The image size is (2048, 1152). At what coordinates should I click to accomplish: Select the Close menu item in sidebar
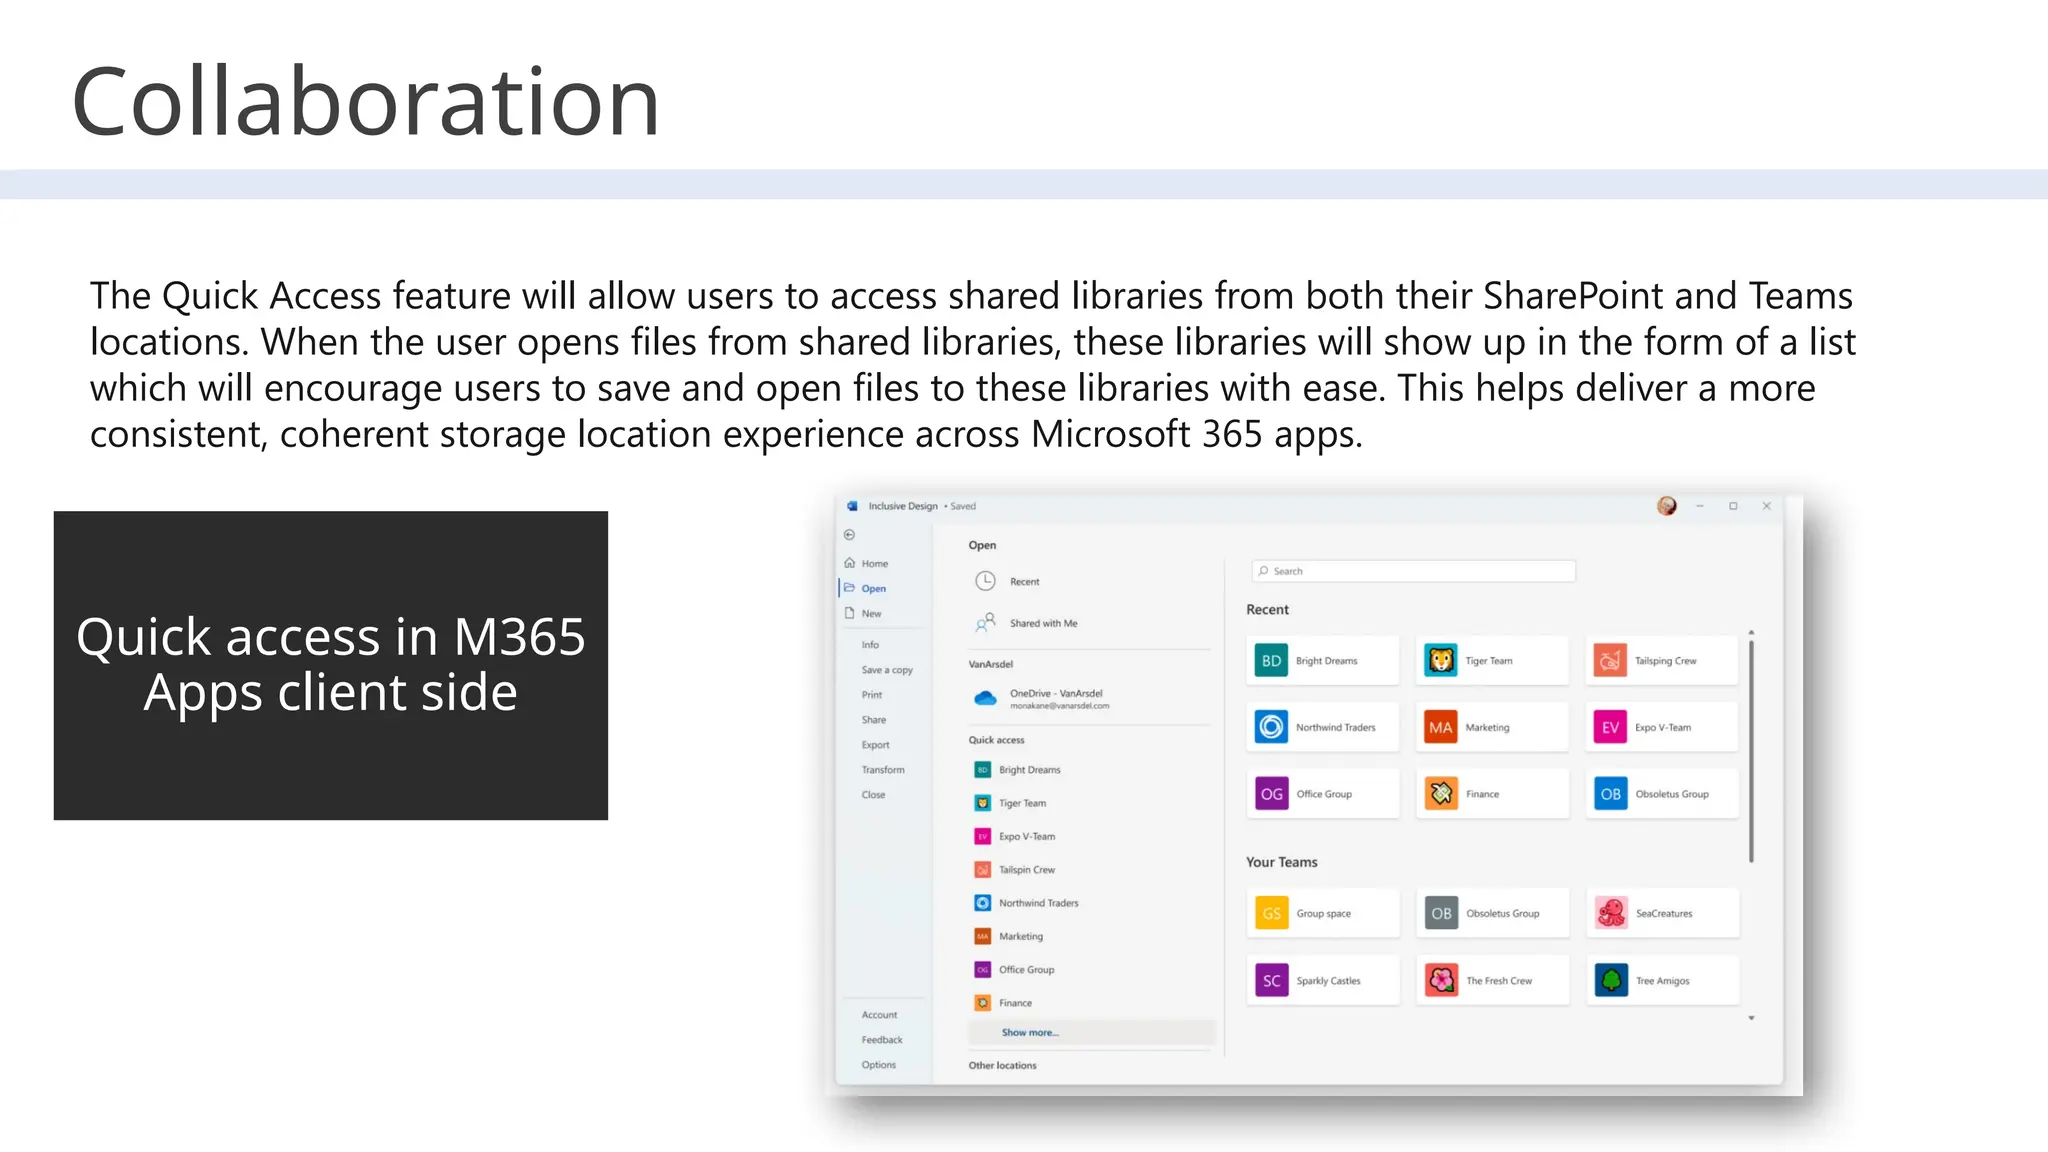click(873, 795)
